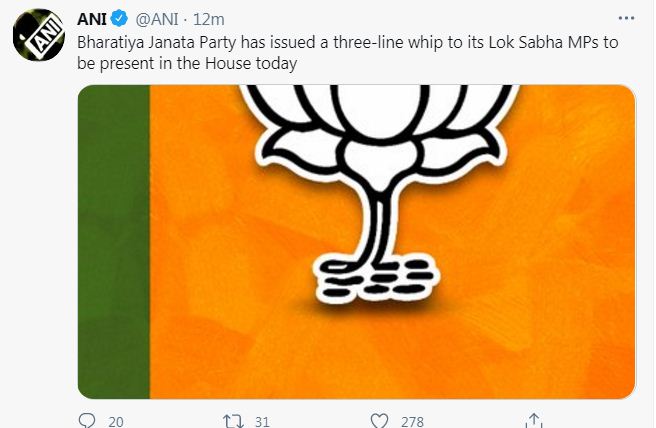Click the reply speech bubble icon

pos(86,421)
